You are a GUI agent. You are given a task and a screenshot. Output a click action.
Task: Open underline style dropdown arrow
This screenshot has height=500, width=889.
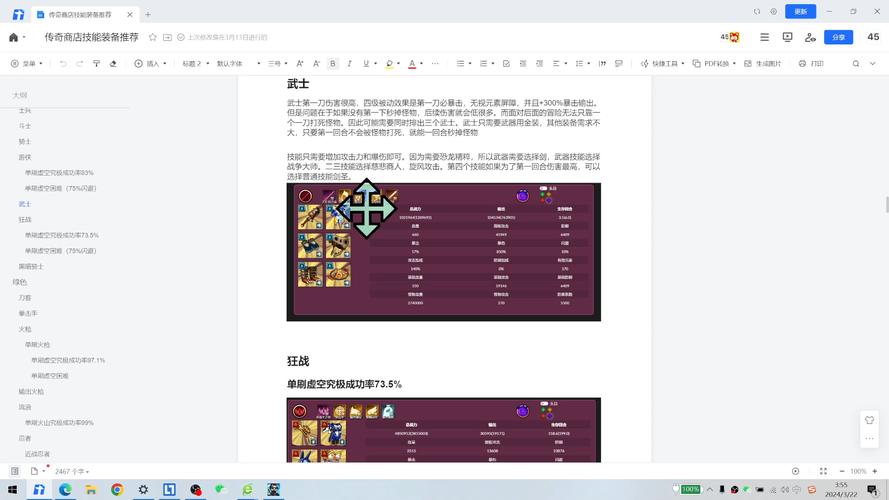375,63
